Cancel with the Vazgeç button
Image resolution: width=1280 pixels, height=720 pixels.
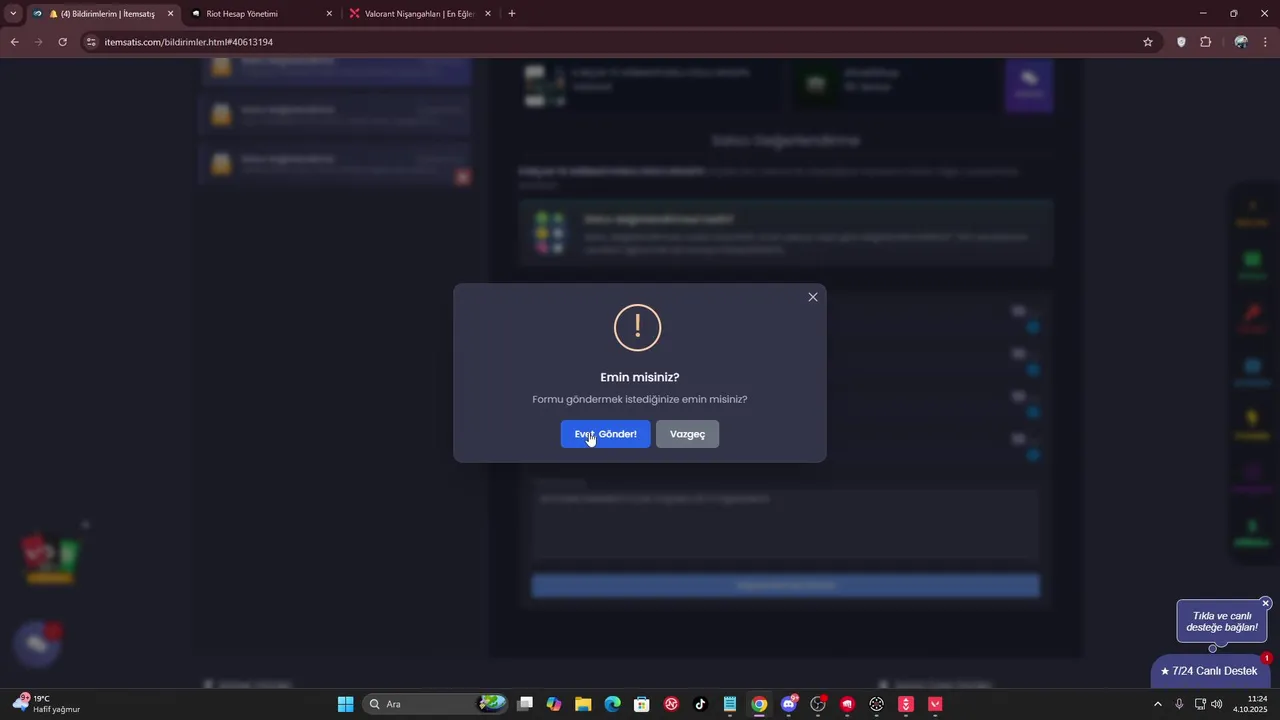[687, 434]
